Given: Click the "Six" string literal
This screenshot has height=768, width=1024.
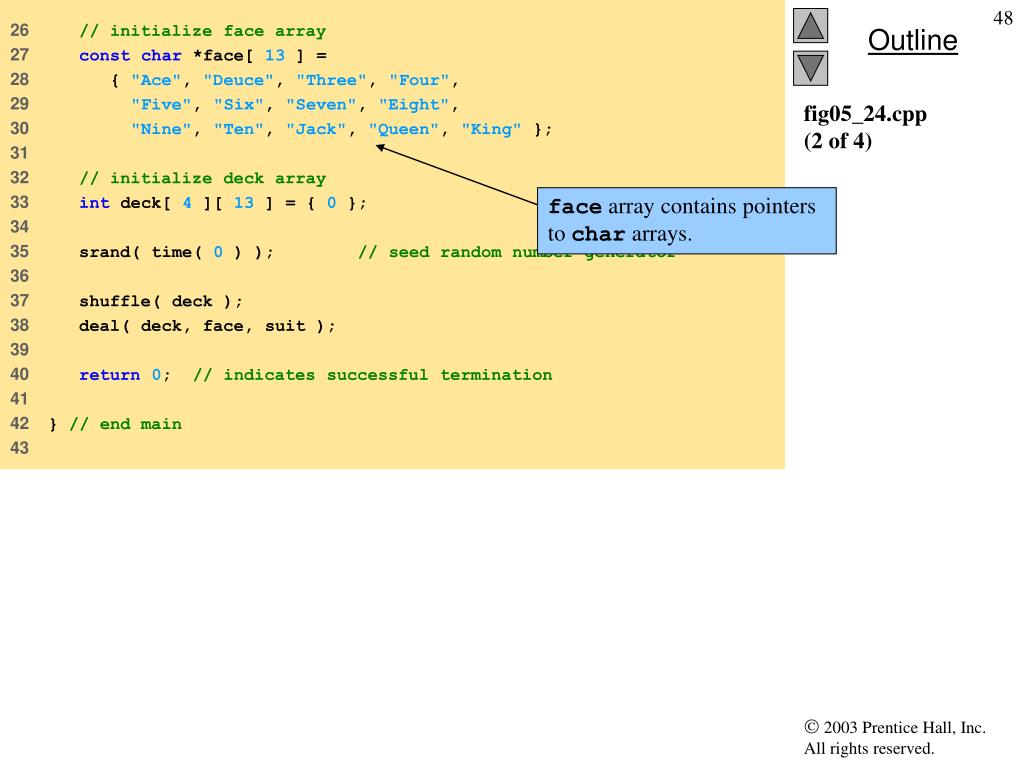Looking at the screenshot, I should click(x=238, y=104).
